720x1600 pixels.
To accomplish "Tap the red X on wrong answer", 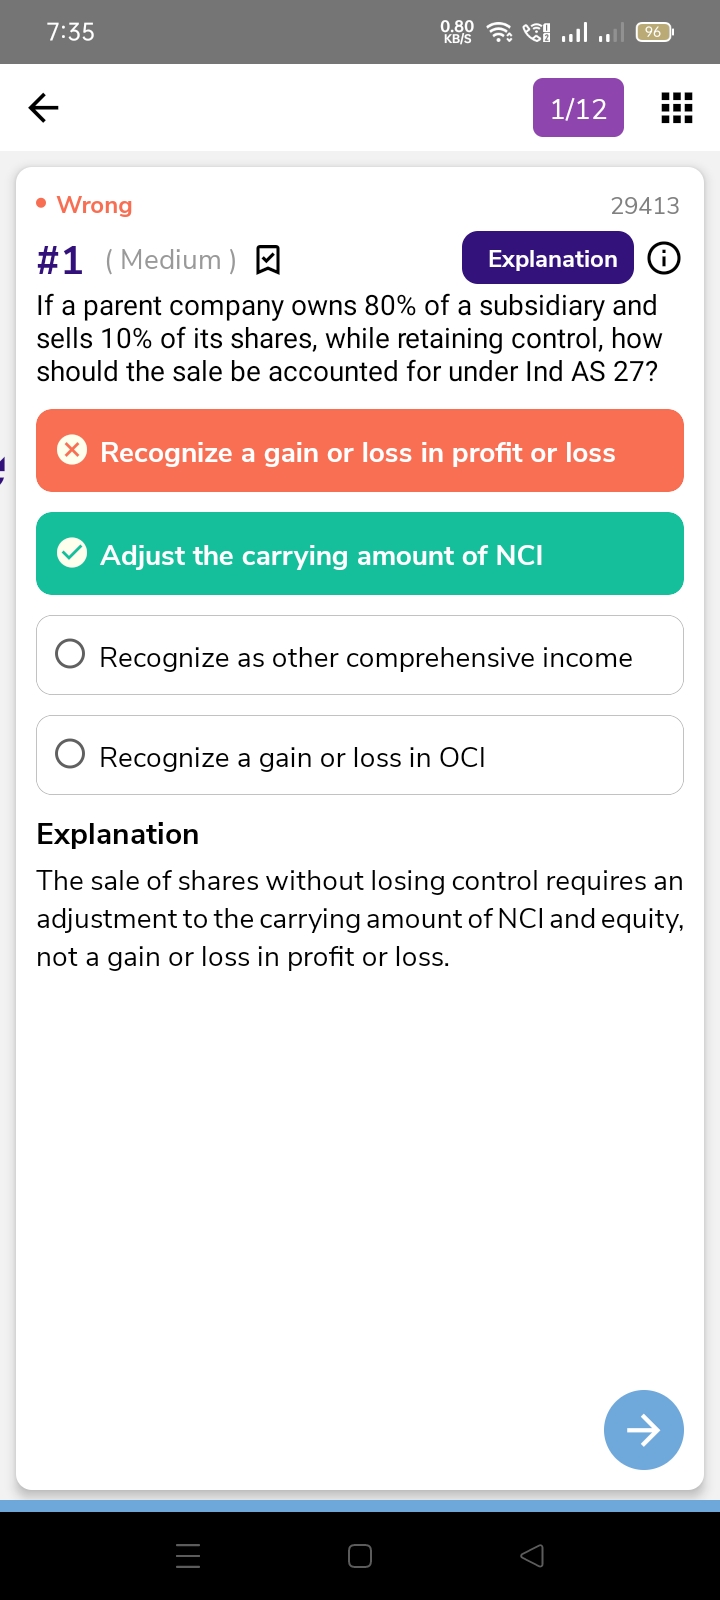I will tap(72, 451).
